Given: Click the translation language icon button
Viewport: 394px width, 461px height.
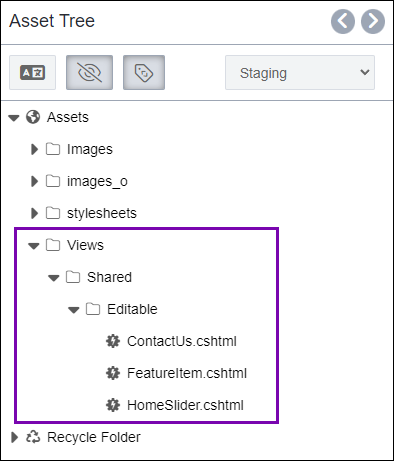Looking at the screenshot, I should point(32,73).
